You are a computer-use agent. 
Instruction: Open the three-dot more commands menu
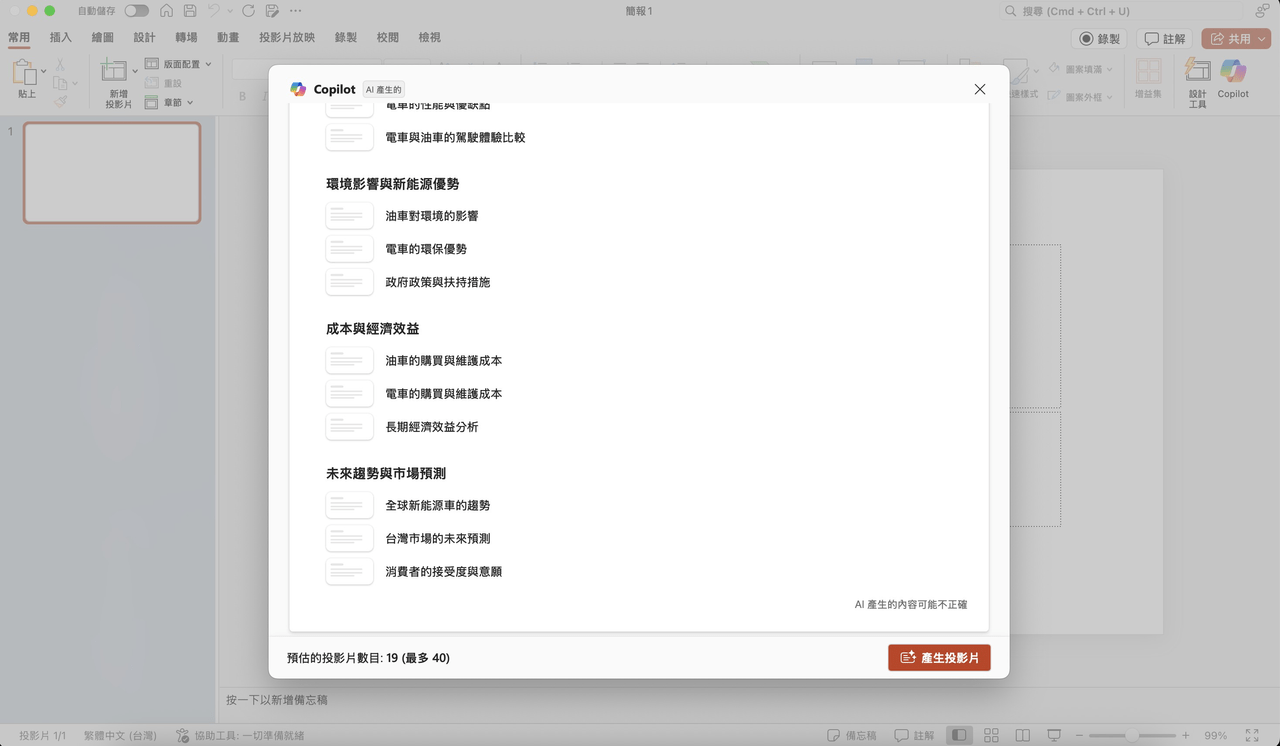tap(295, 11)
